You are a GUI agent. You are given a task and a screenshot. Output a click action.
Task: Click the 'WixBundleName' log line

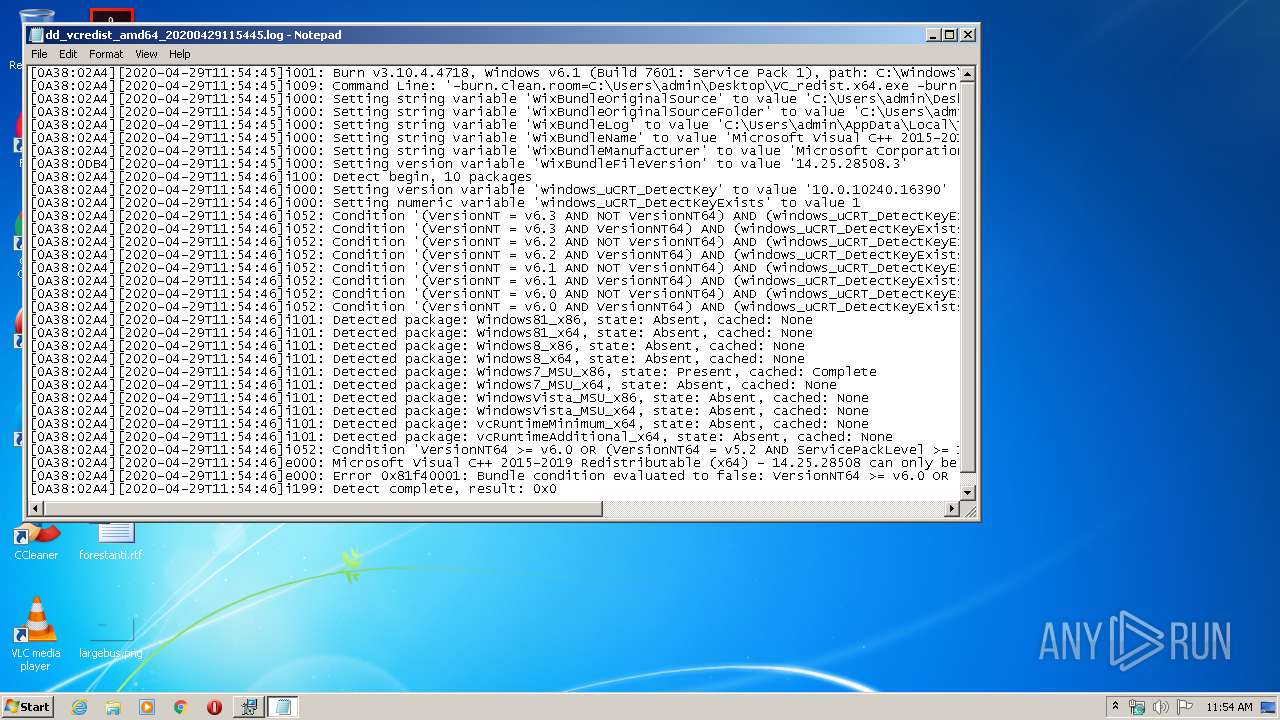pos(494,138)
